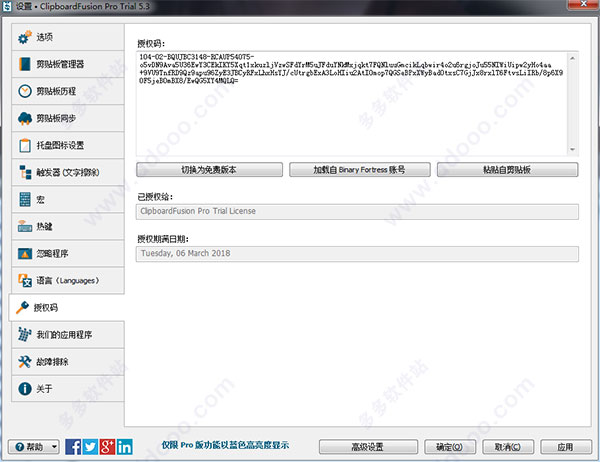
Task: Click 粘贴自剪贴板 button
Action: pyautogui.click(x=507, y=170)
